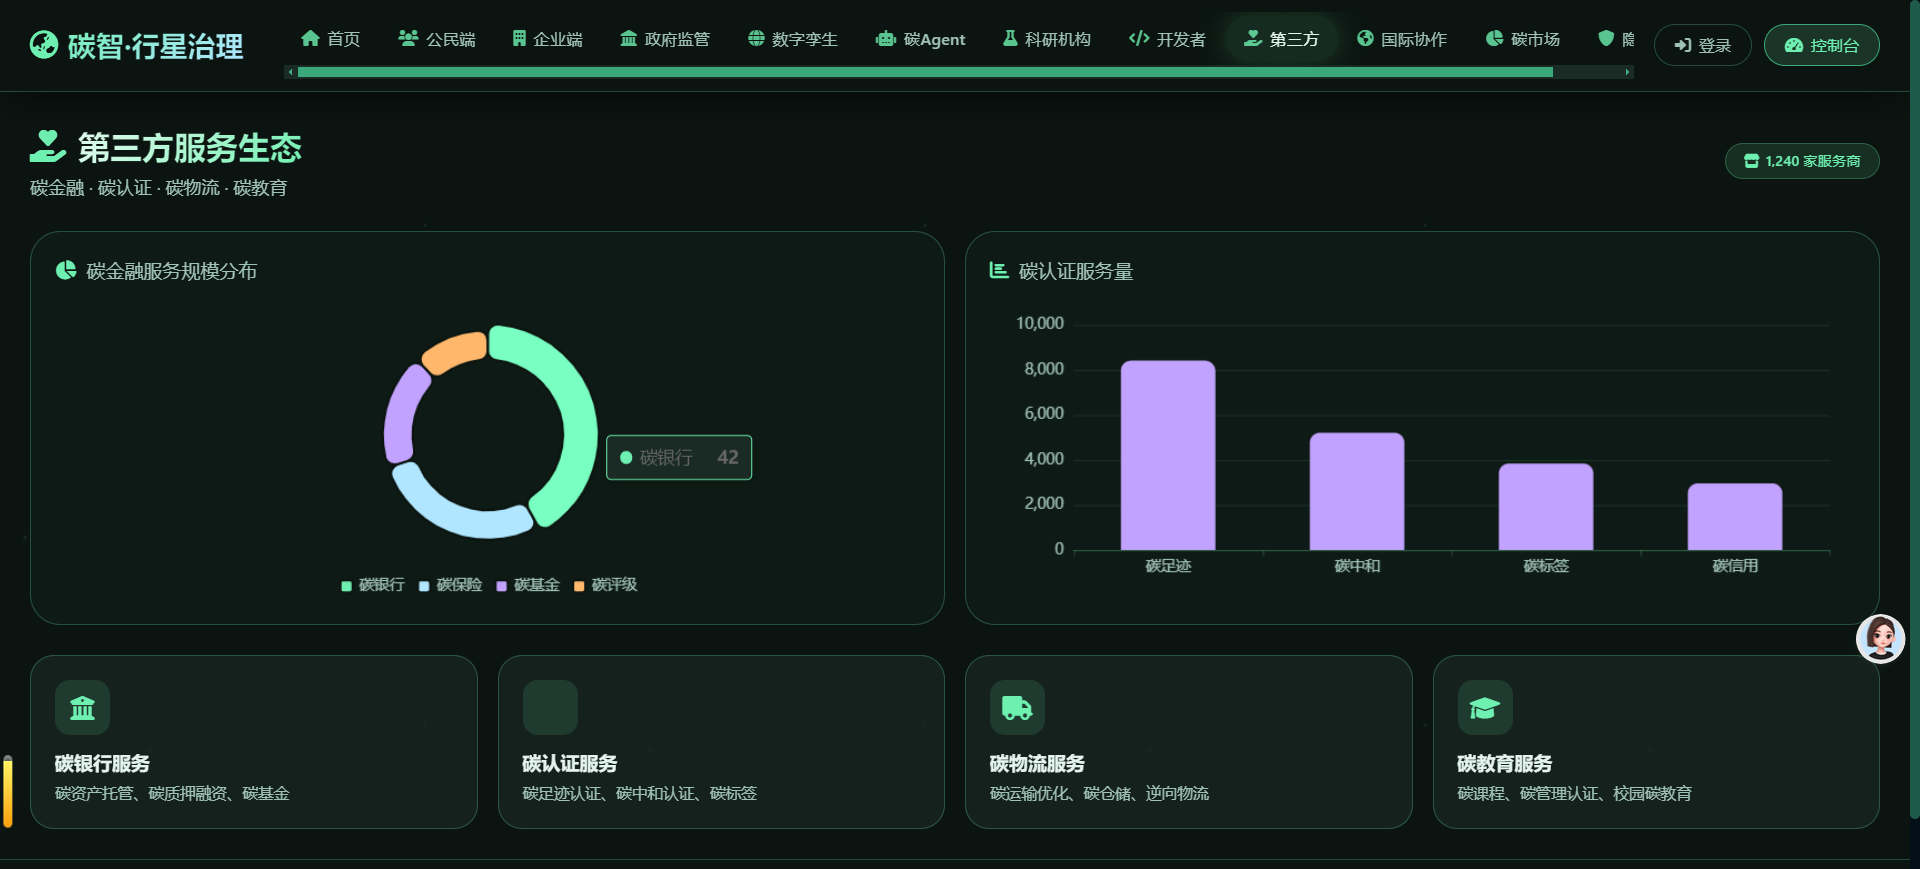Click the yellow progress indicator at left edge
Viewport: 1920px width, 869px height.
click(8, 791)
